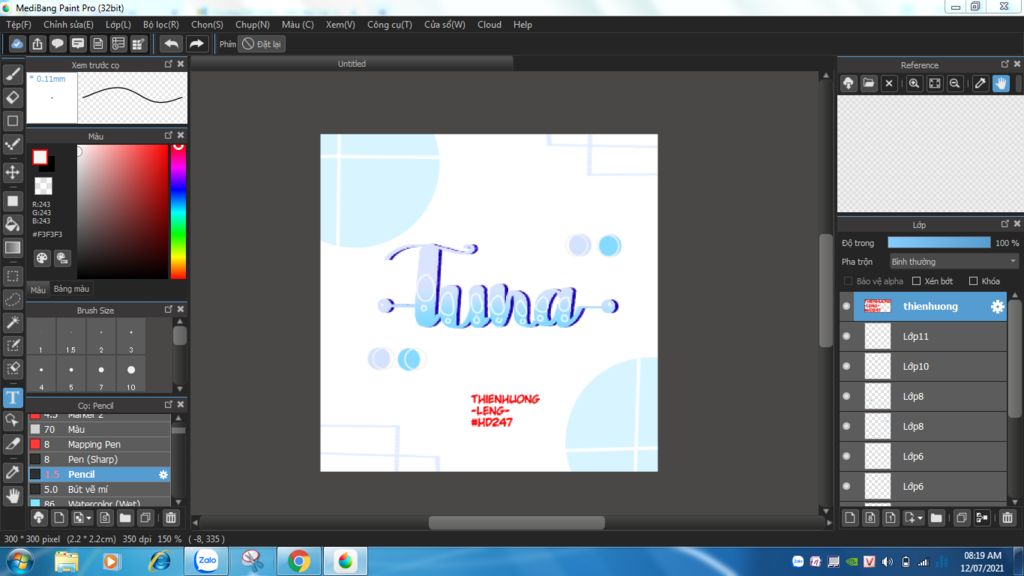This screenshot has height=576, width=1024.
Task: Click the canvas horizontal scrollbar
Action: coord(516,522)
